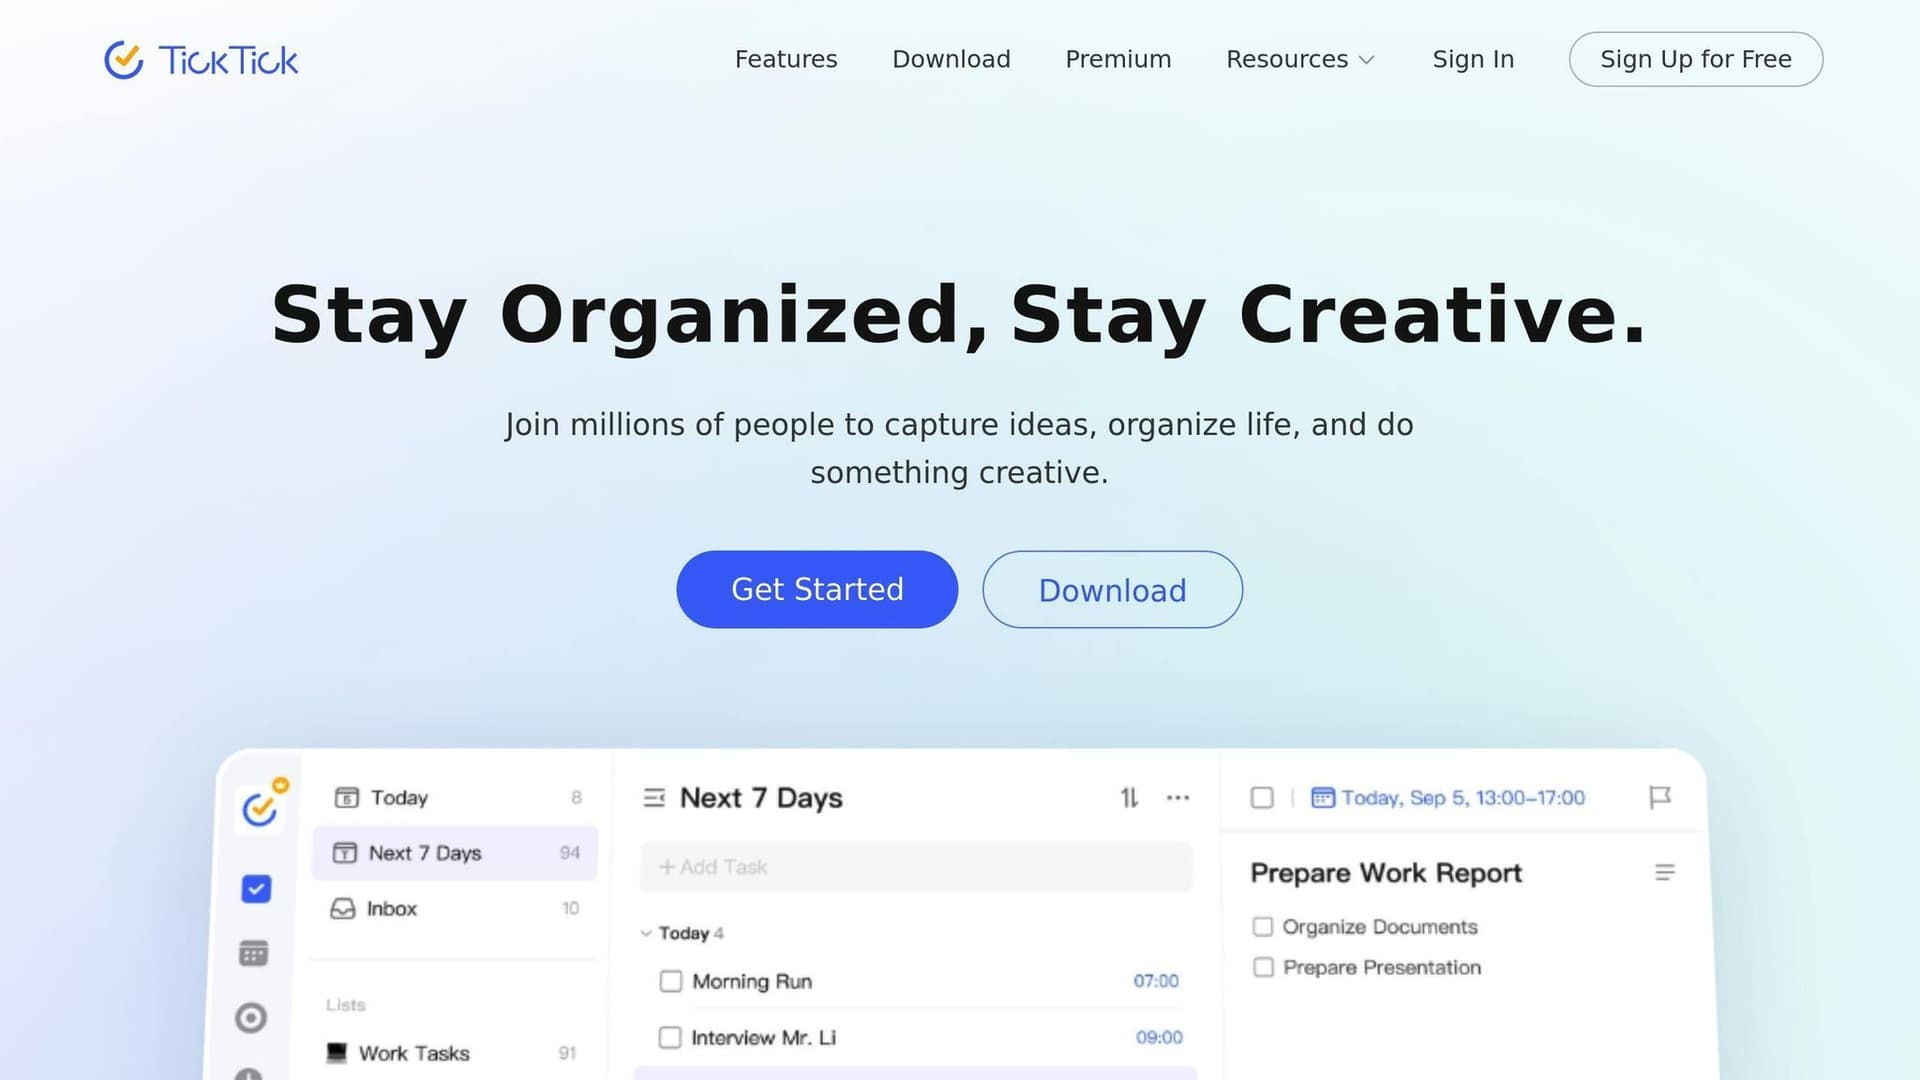Screen dimensions: 1920x1080
Task: Open the focus timer circle icon
Action: [x=251, y=1017]
